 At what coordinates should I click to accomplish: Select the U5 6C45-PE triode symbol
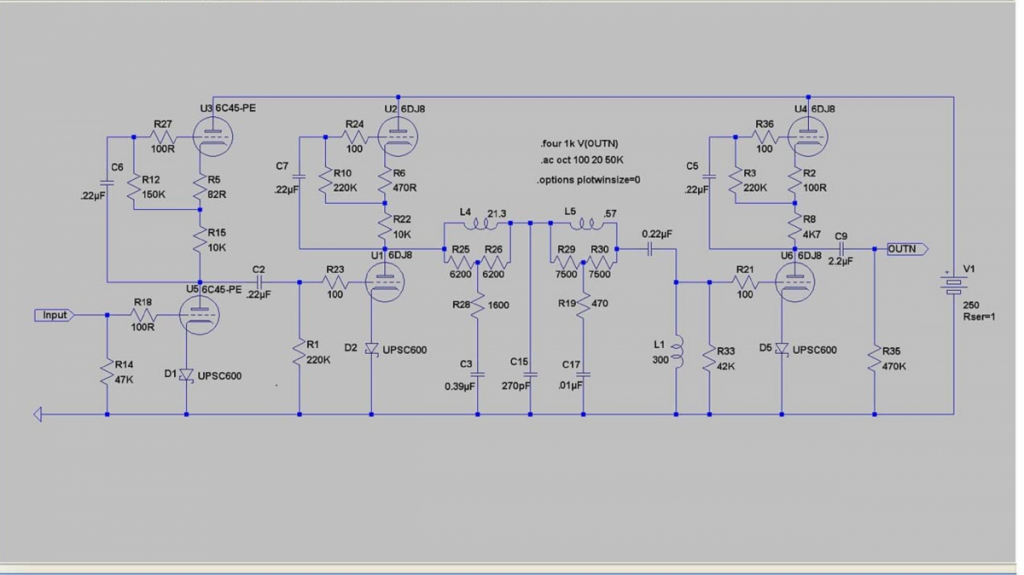[200, 315]
